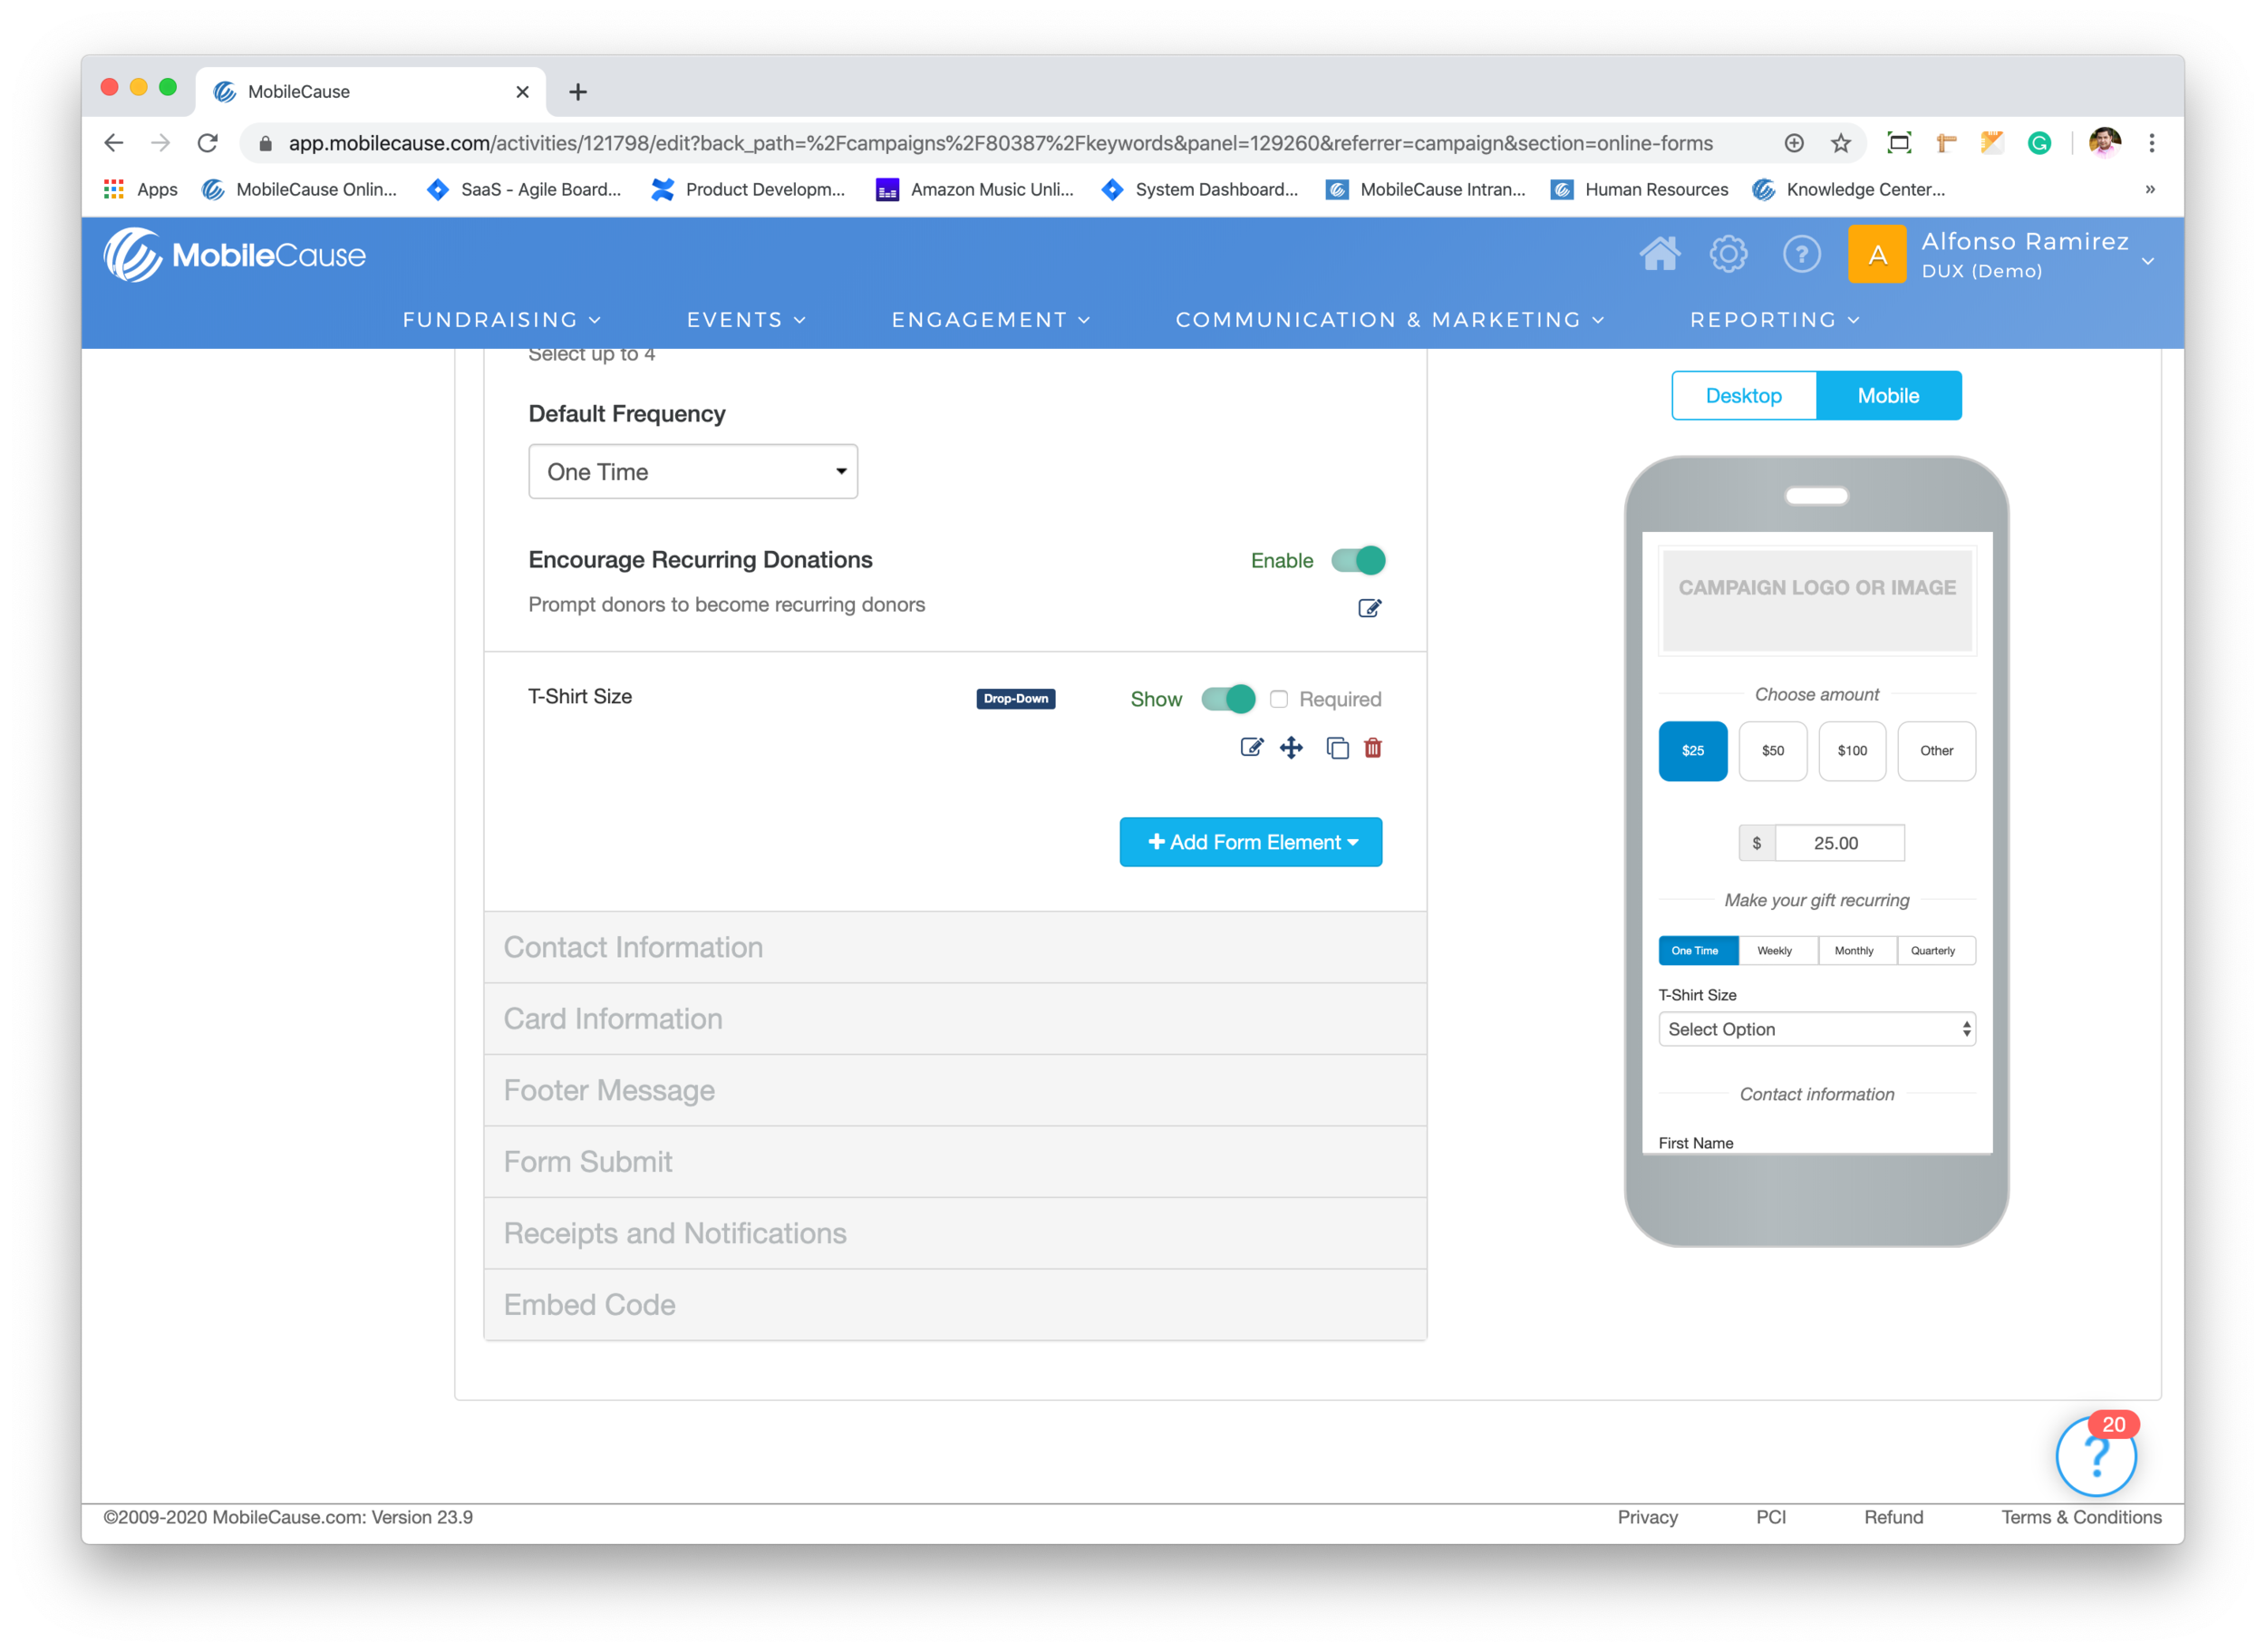Expand the Fundraising menu
Screen dimensions: 2266x1652
pos(501,319)
